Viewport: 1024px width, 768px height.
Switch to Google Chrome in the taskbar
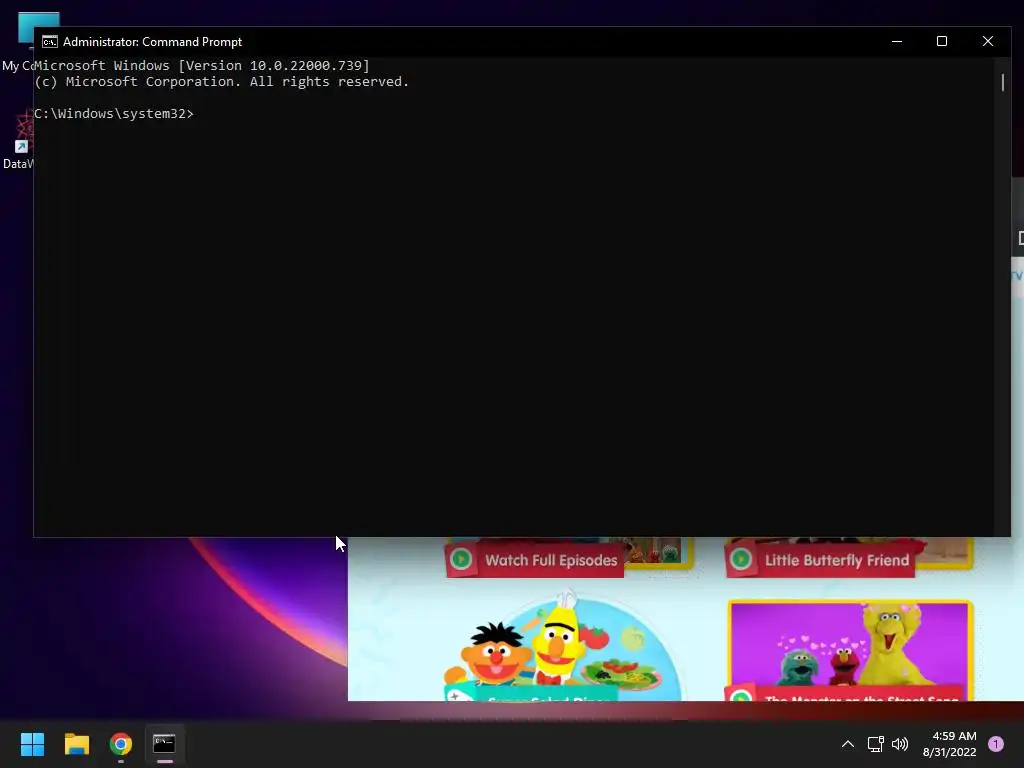(x=121, y=744)
